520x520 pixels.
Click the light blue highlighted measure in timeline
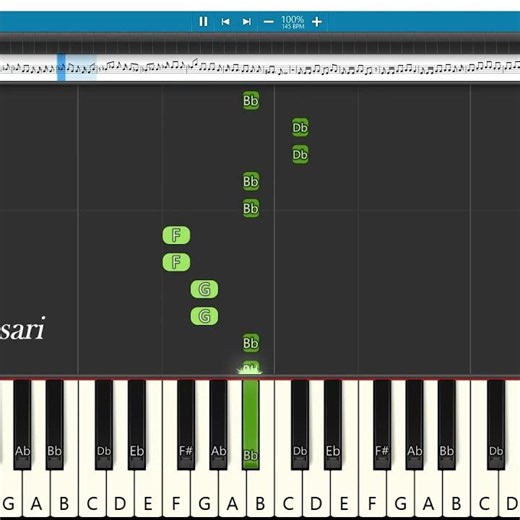81,67
